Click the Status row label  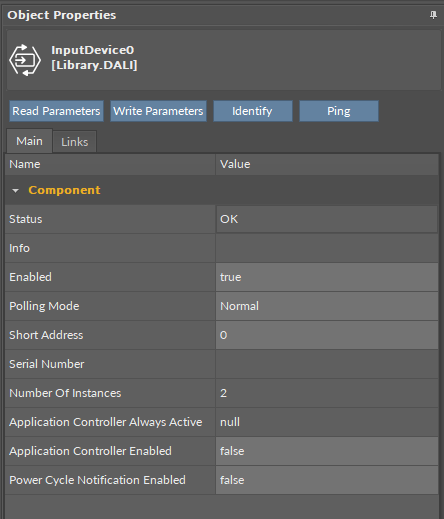[26, 219]
